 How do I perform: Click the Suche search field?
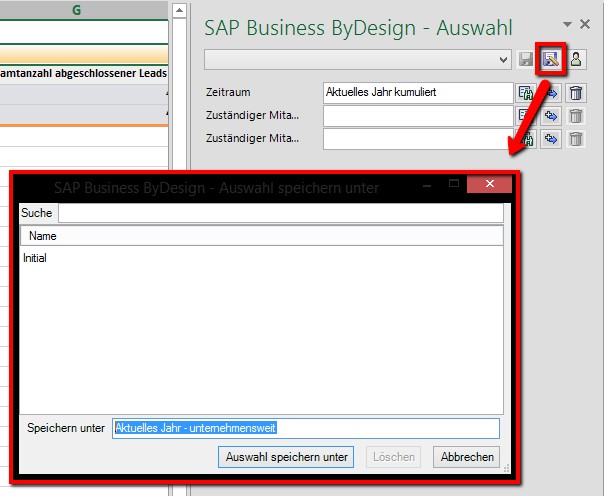[280, 213]
